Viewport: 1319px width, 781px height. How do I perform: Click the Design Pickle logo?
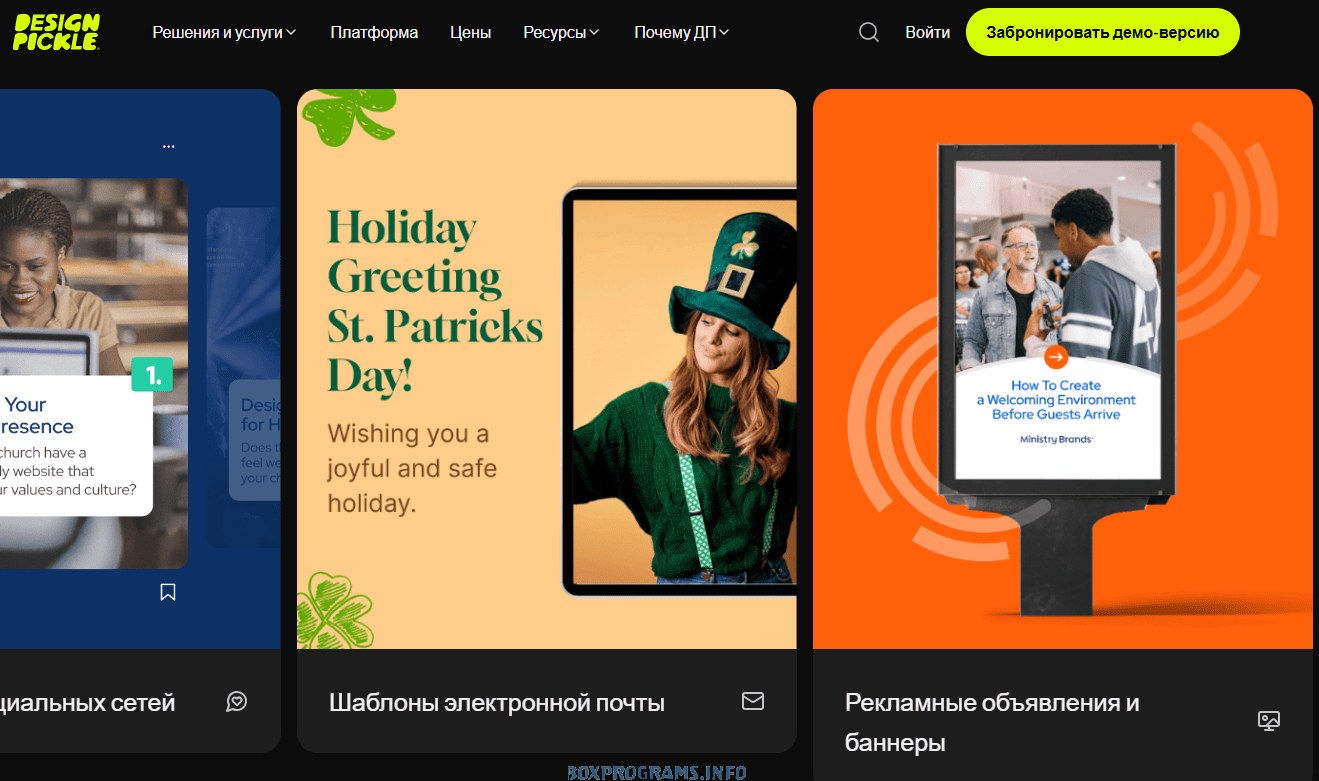tap(56, 32)
